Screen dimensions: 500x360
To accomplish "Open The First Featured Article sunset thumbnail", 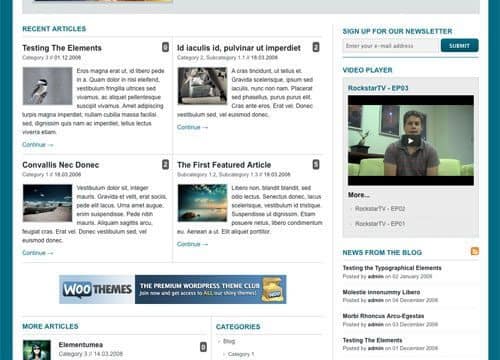I will (x=202, y=203).
